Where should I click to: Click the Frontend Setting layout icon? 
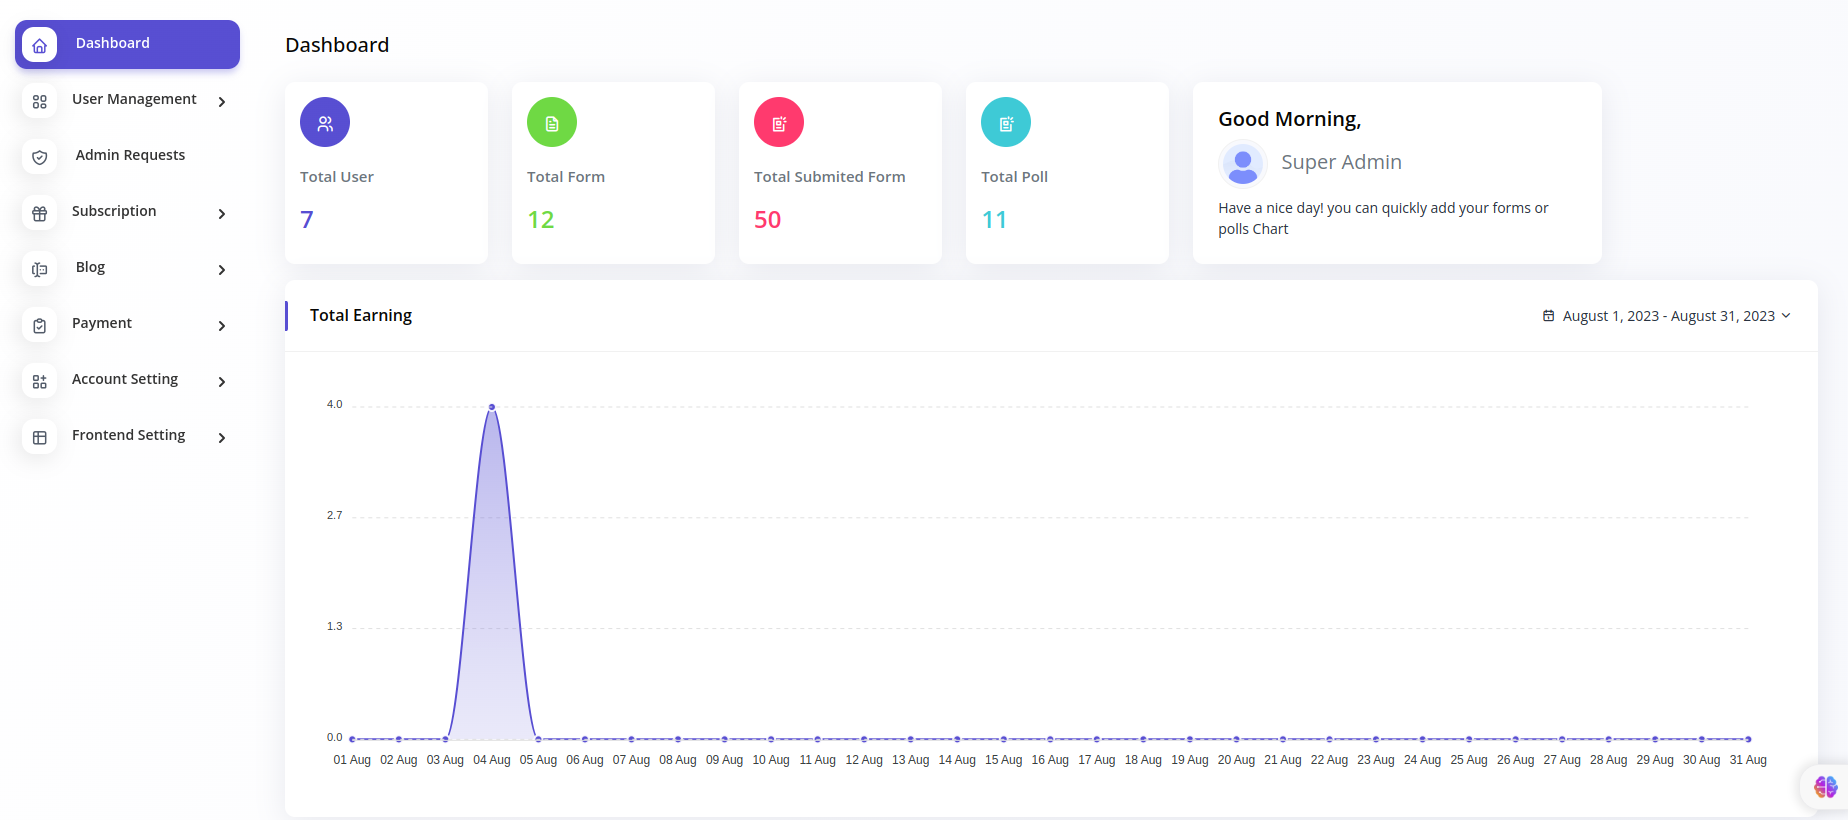(x=39, y=437)
